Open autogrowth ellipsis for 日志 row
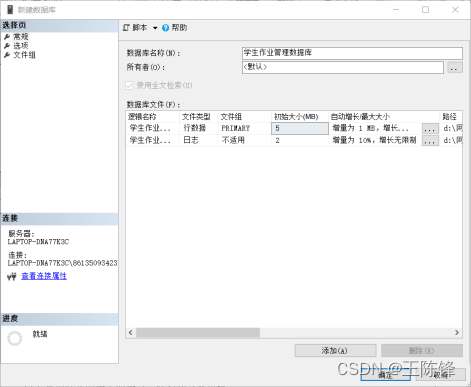 [430, 141]
